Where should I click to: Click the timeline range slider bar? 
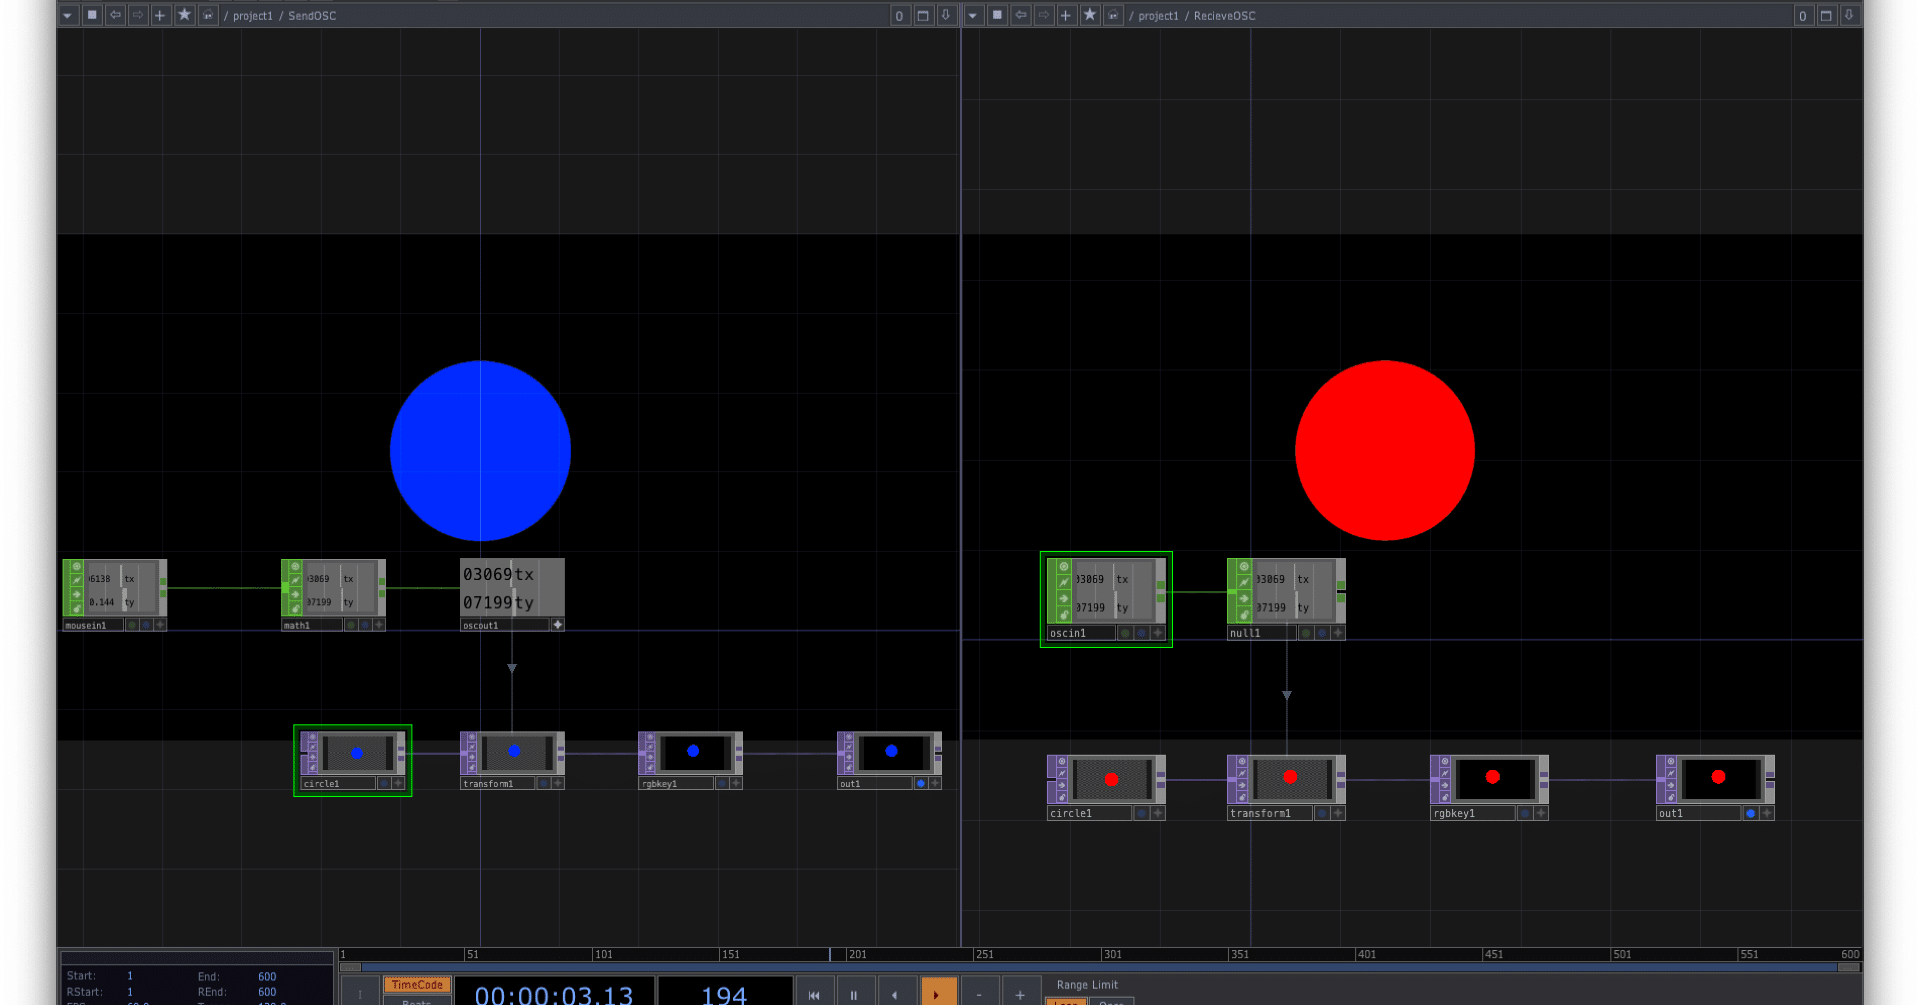pos(1100,967)
